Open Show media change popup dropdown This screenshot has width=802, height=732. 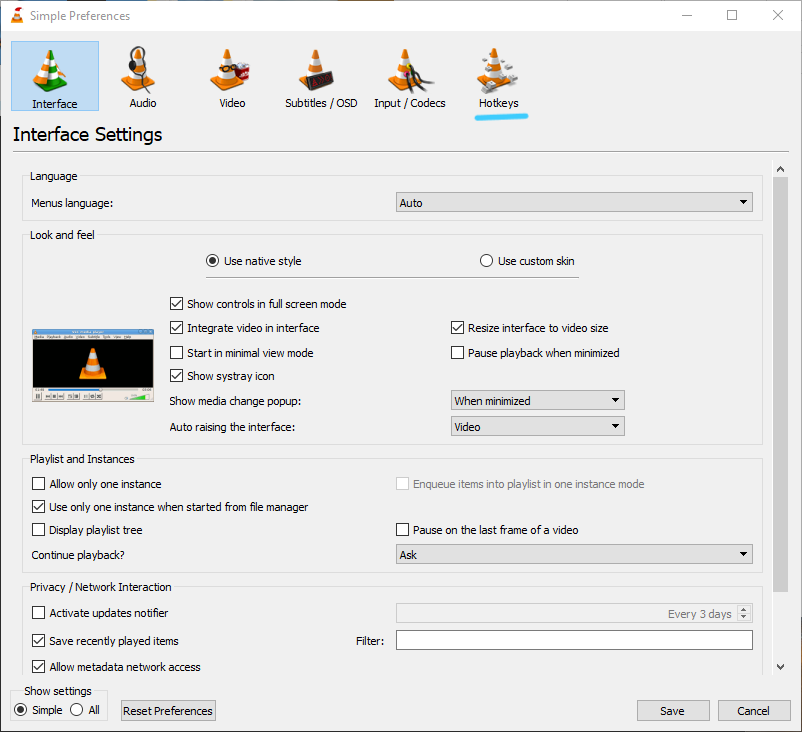click(x=538, y=401)
